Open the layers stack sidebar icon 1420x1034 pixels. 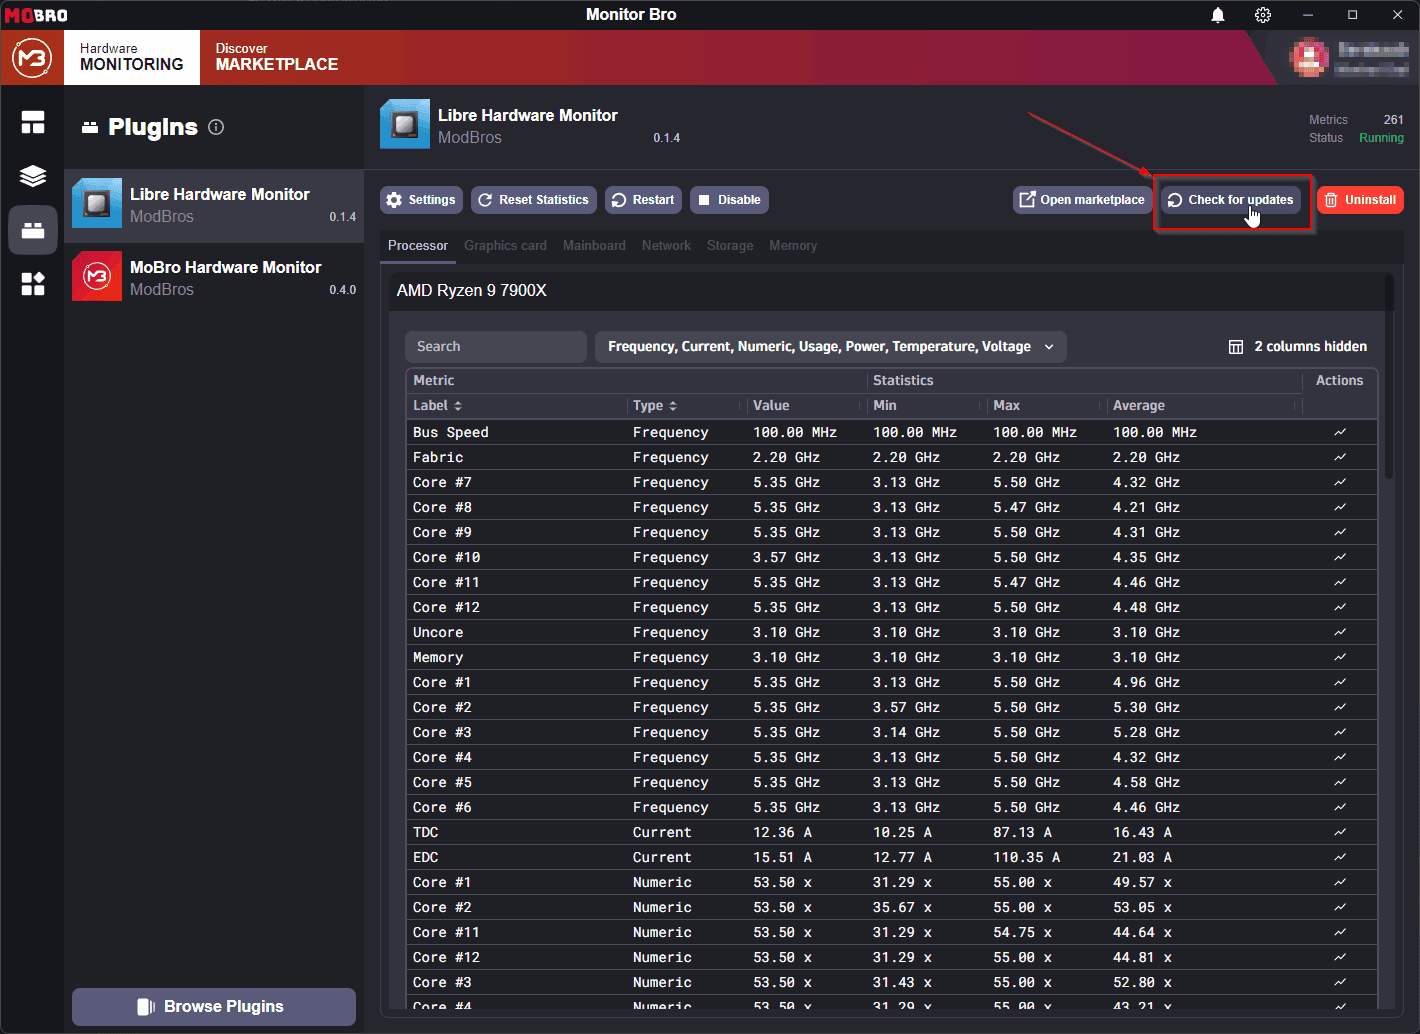33,176
